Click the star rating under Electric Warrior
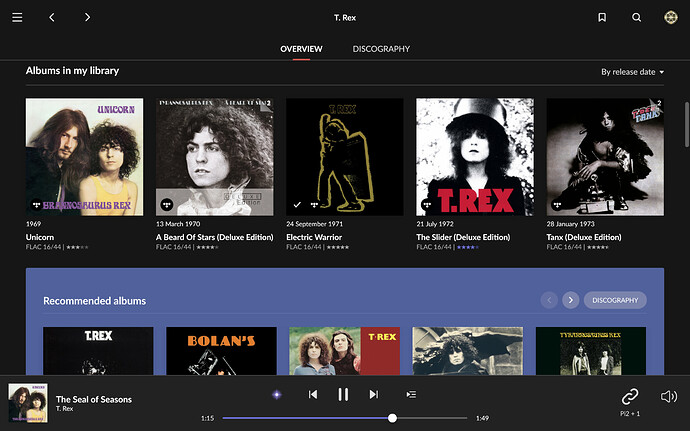Viewport: 690px width, 431px height. click(338, 247)
